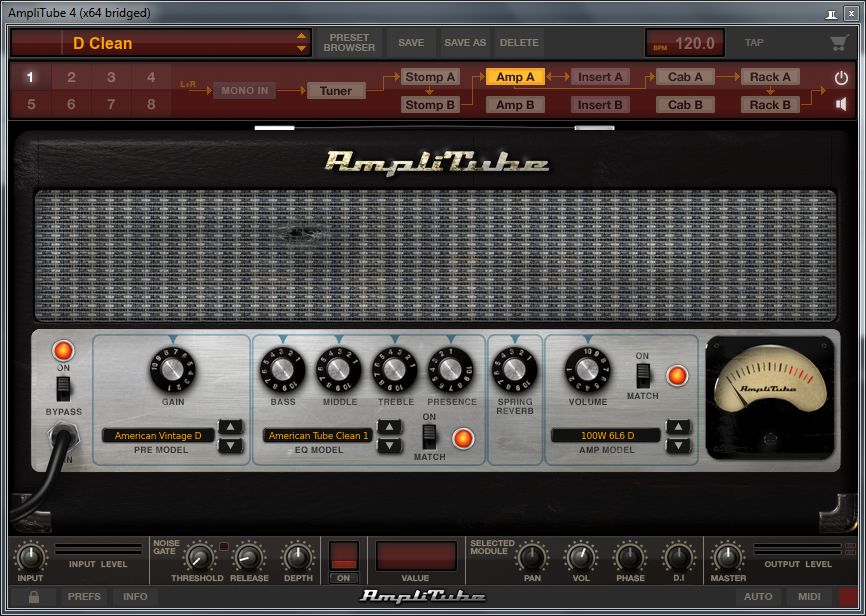This screenshot has height=616, width=866.
Task: Click the red indicator beside MIDI button
Action: [848, 597]
